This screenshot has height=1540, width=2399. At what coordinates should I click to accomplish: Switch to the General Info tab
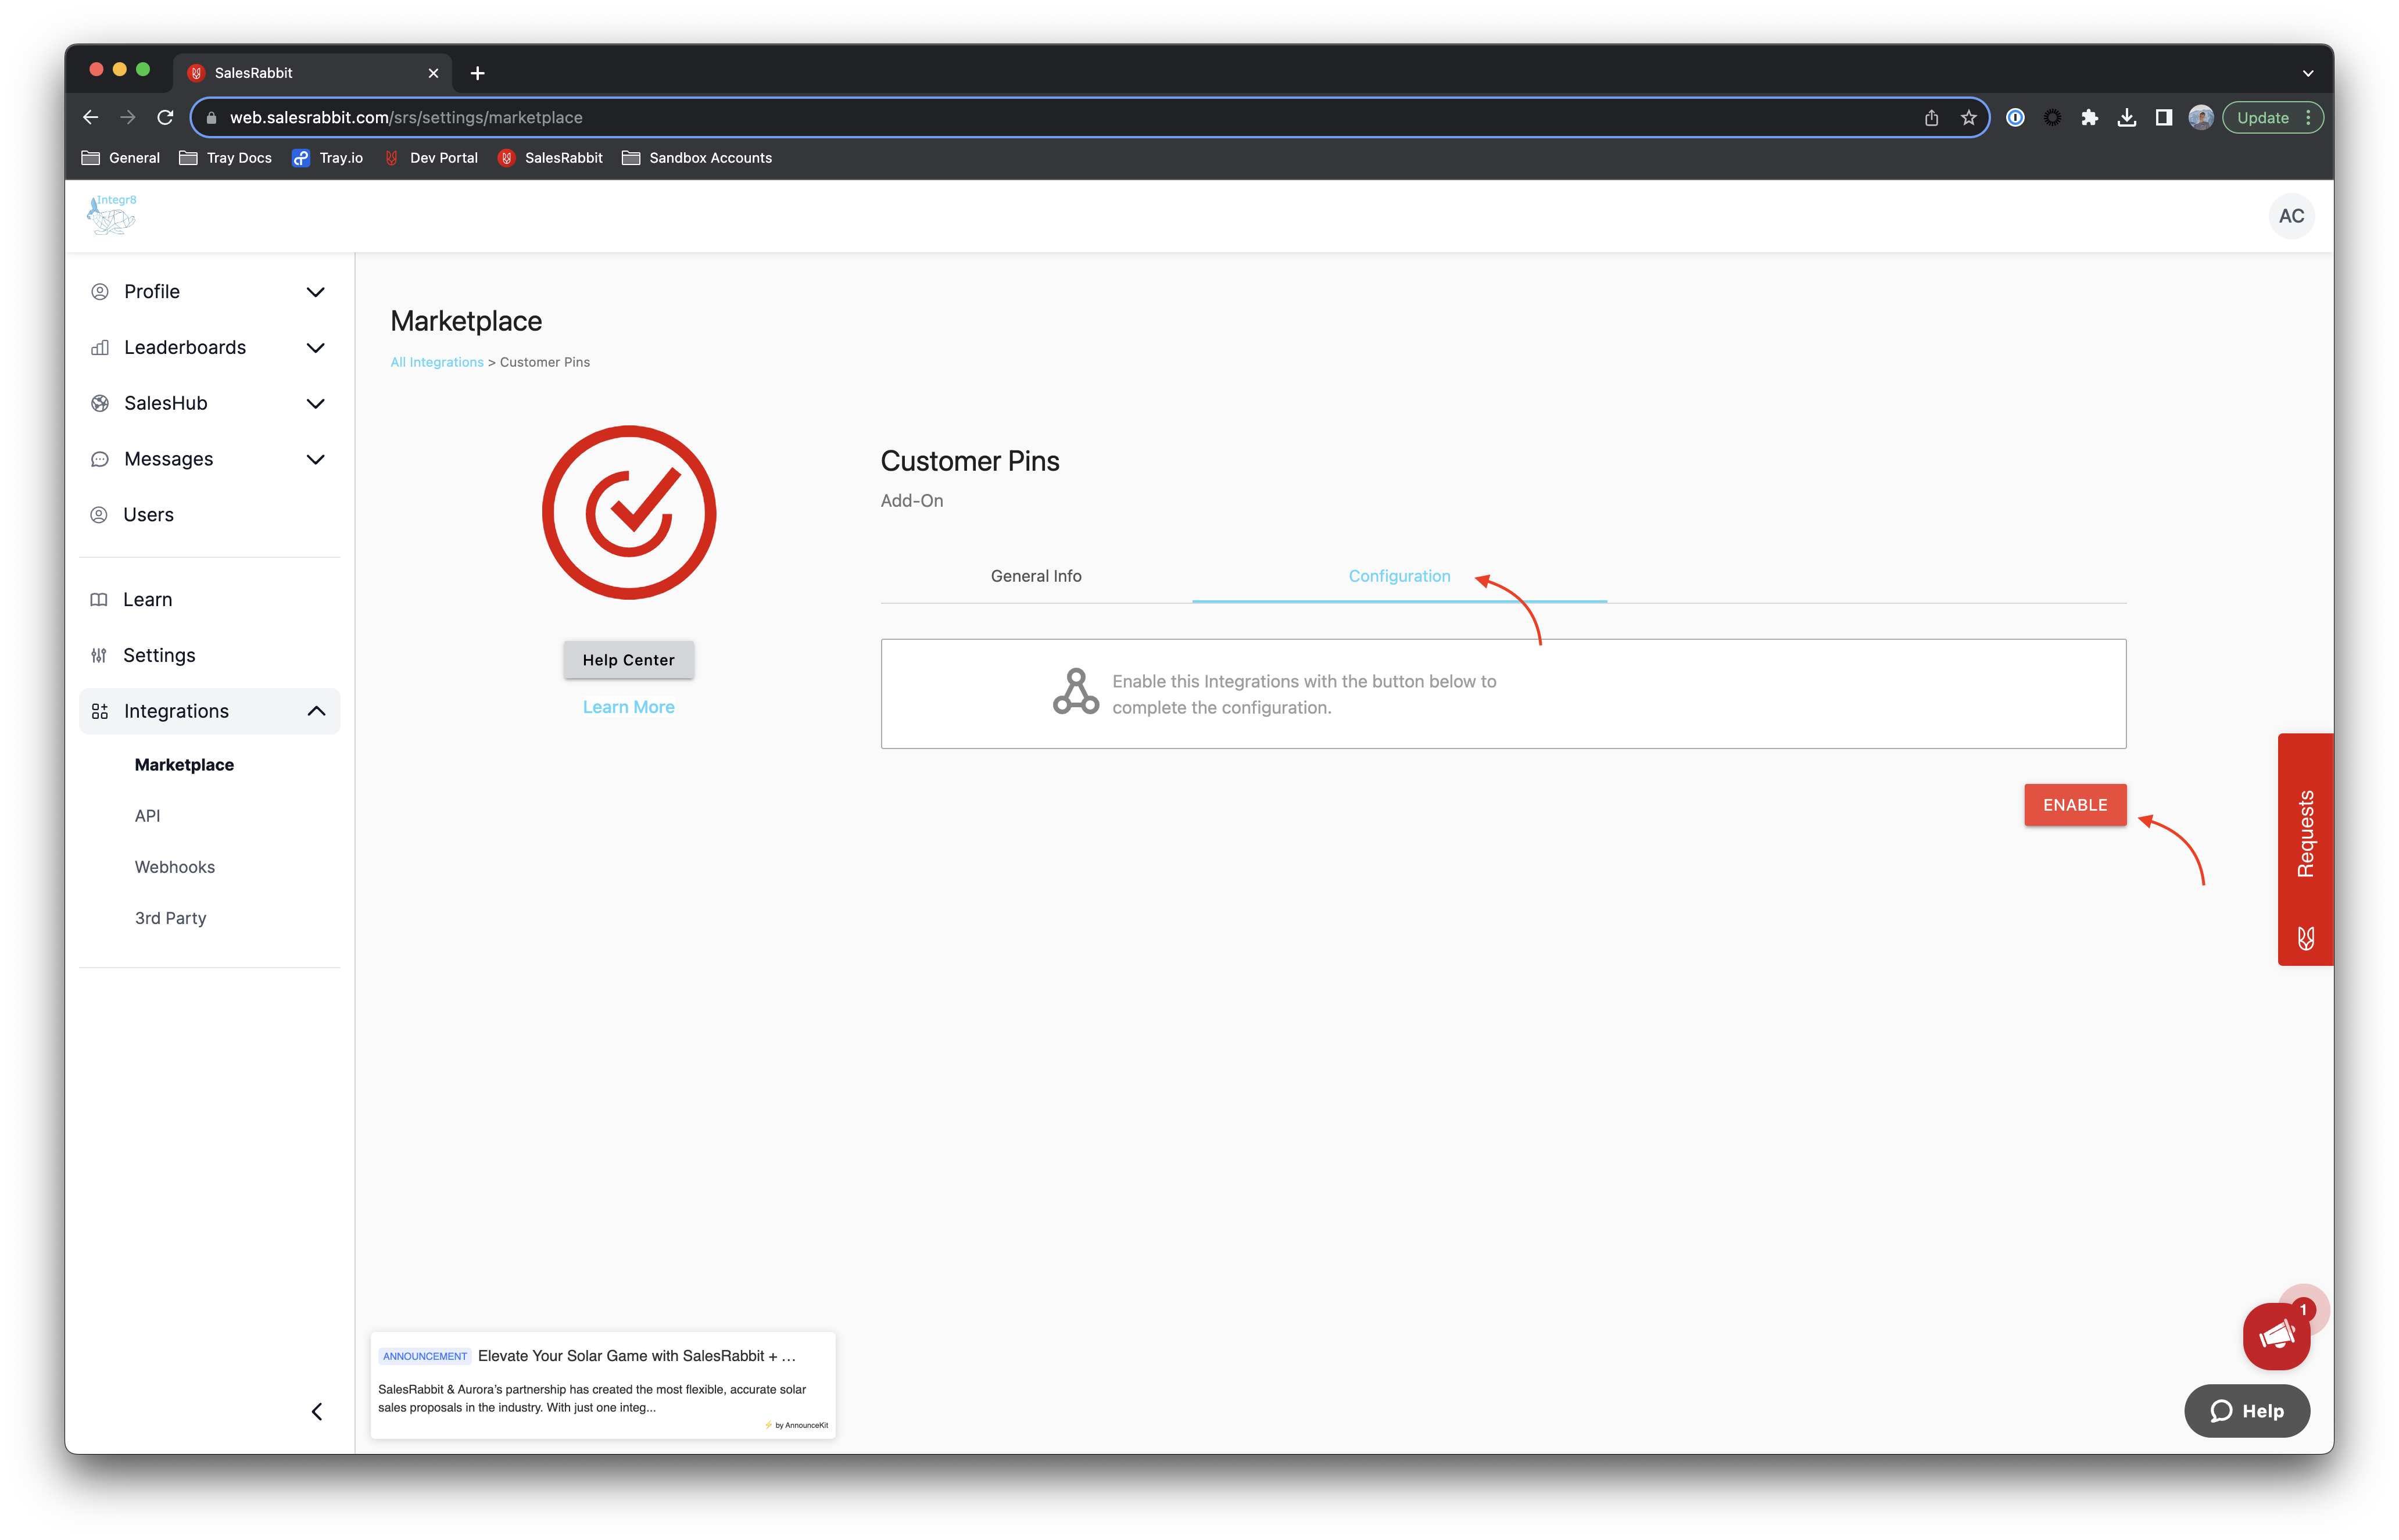tap(1035, 576)
